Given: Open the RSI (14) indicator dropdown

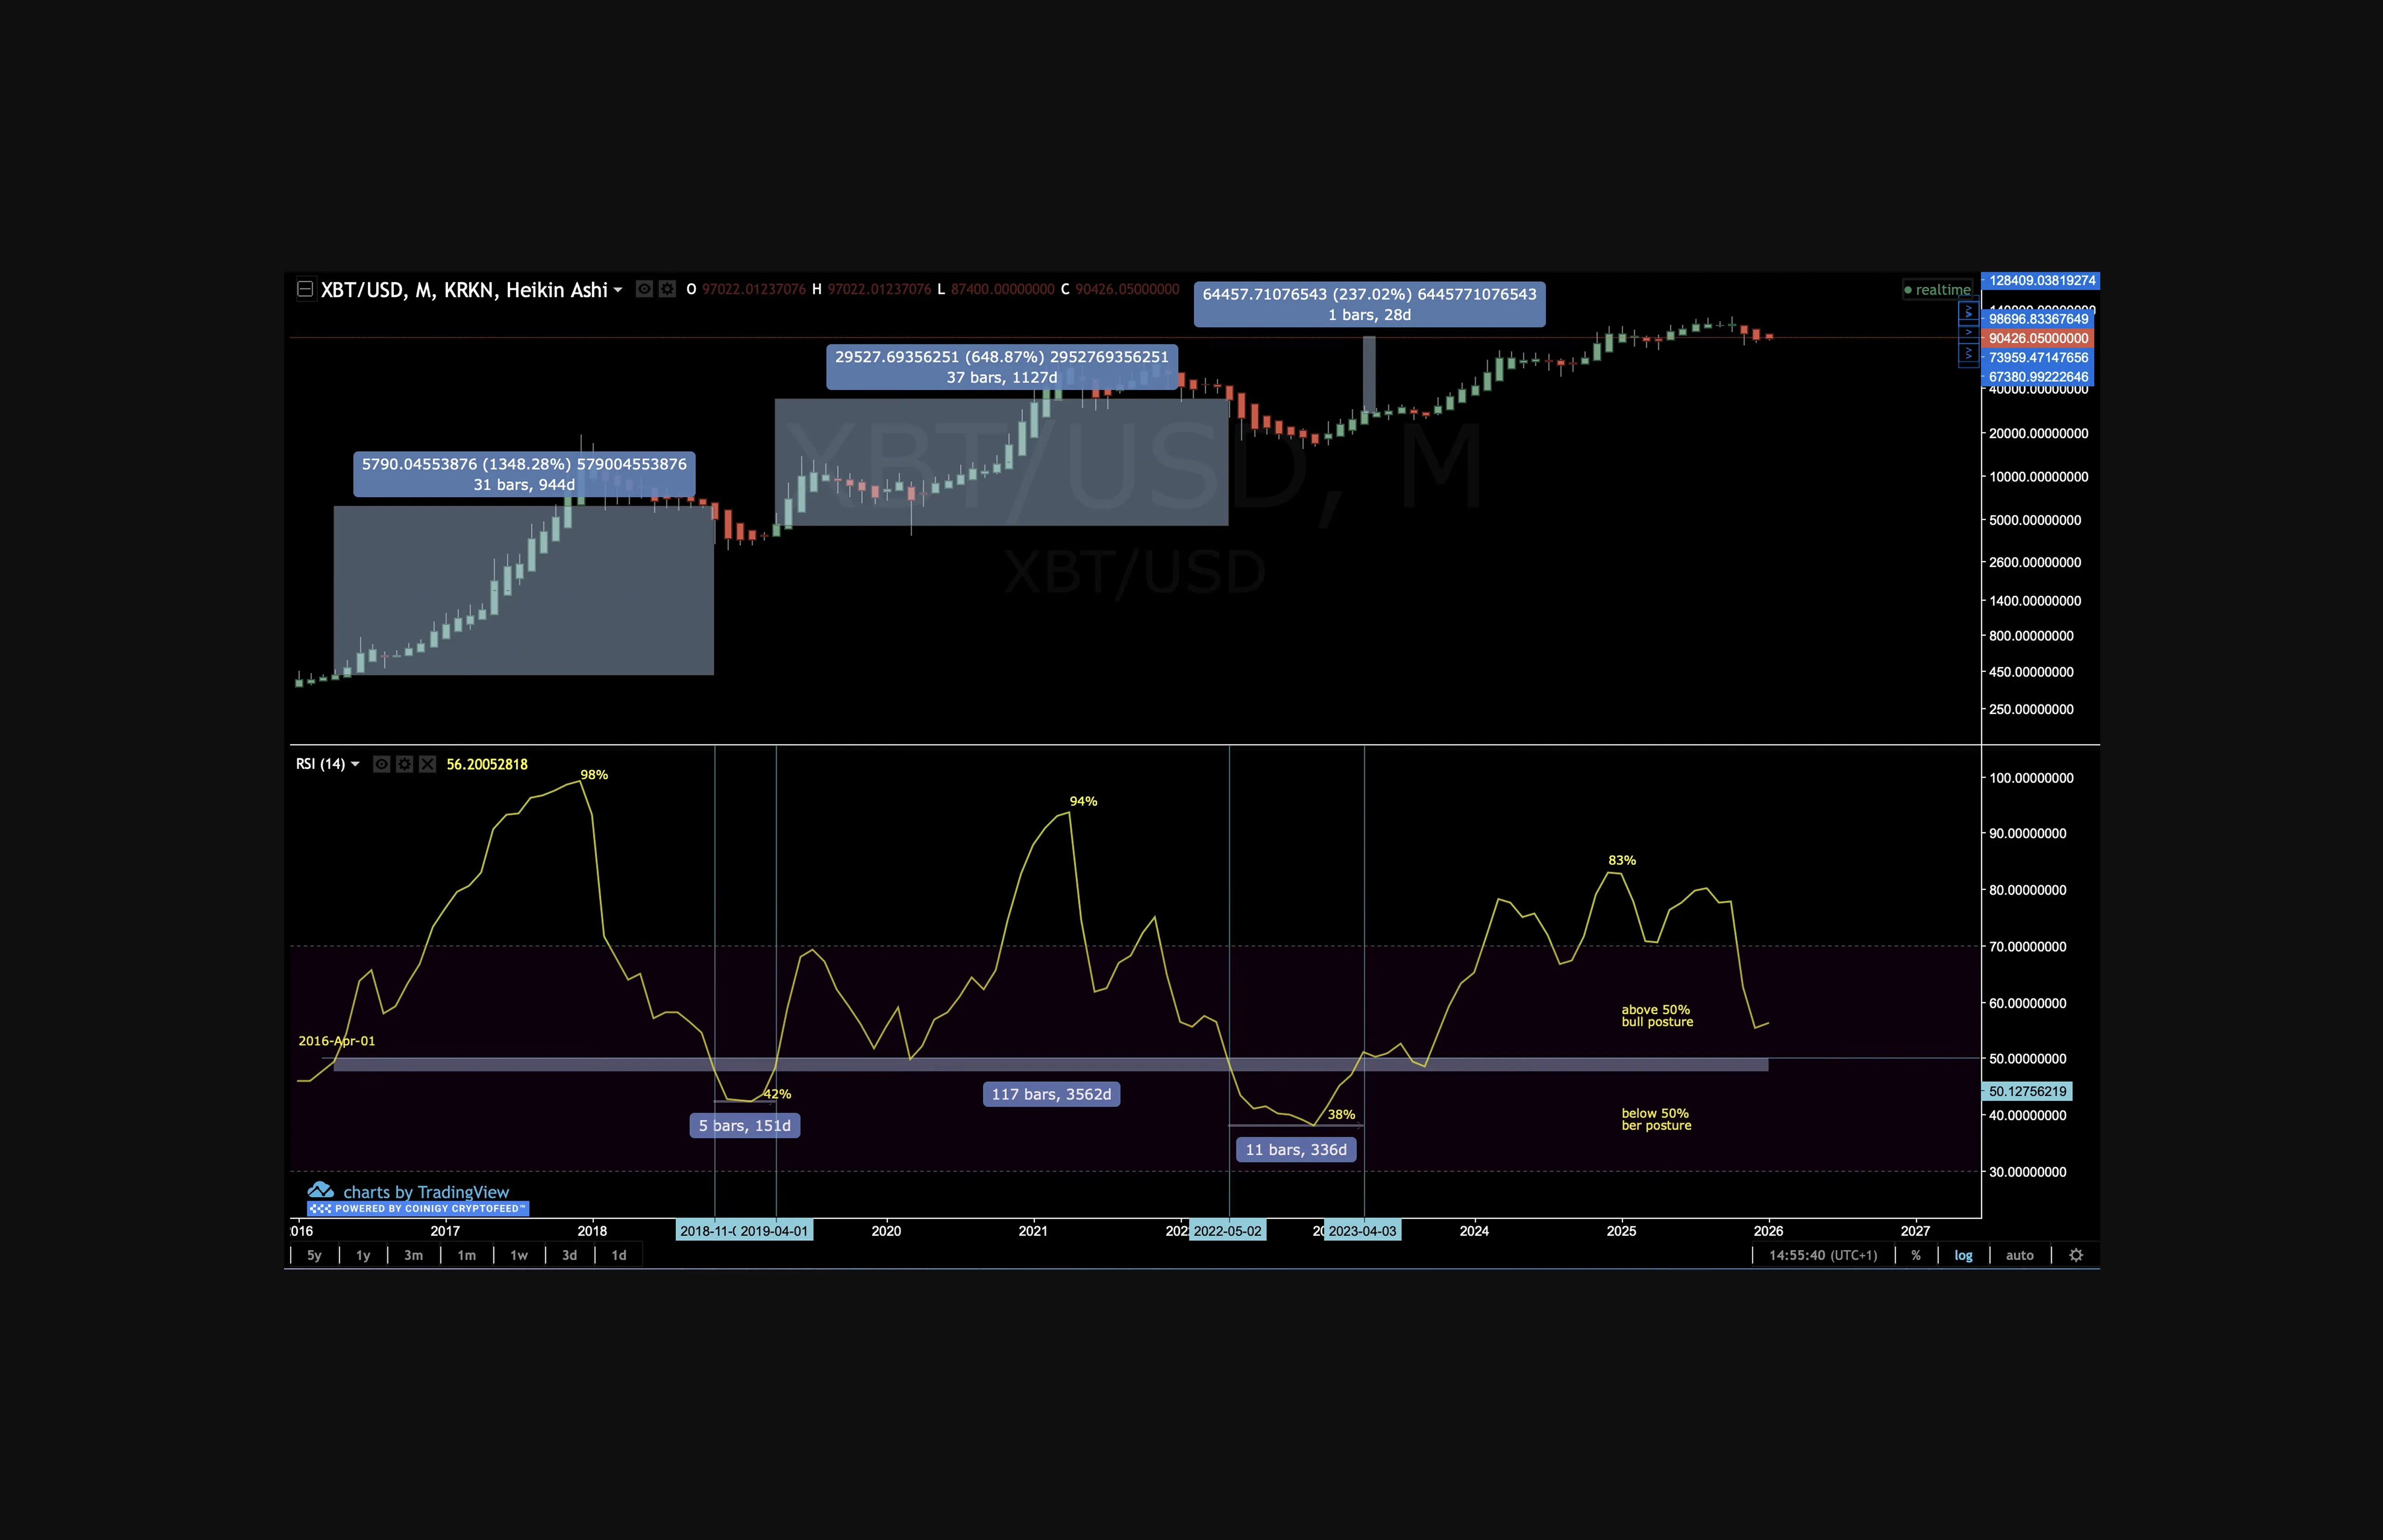Looking at the screenshot, I should pos(355,764).
